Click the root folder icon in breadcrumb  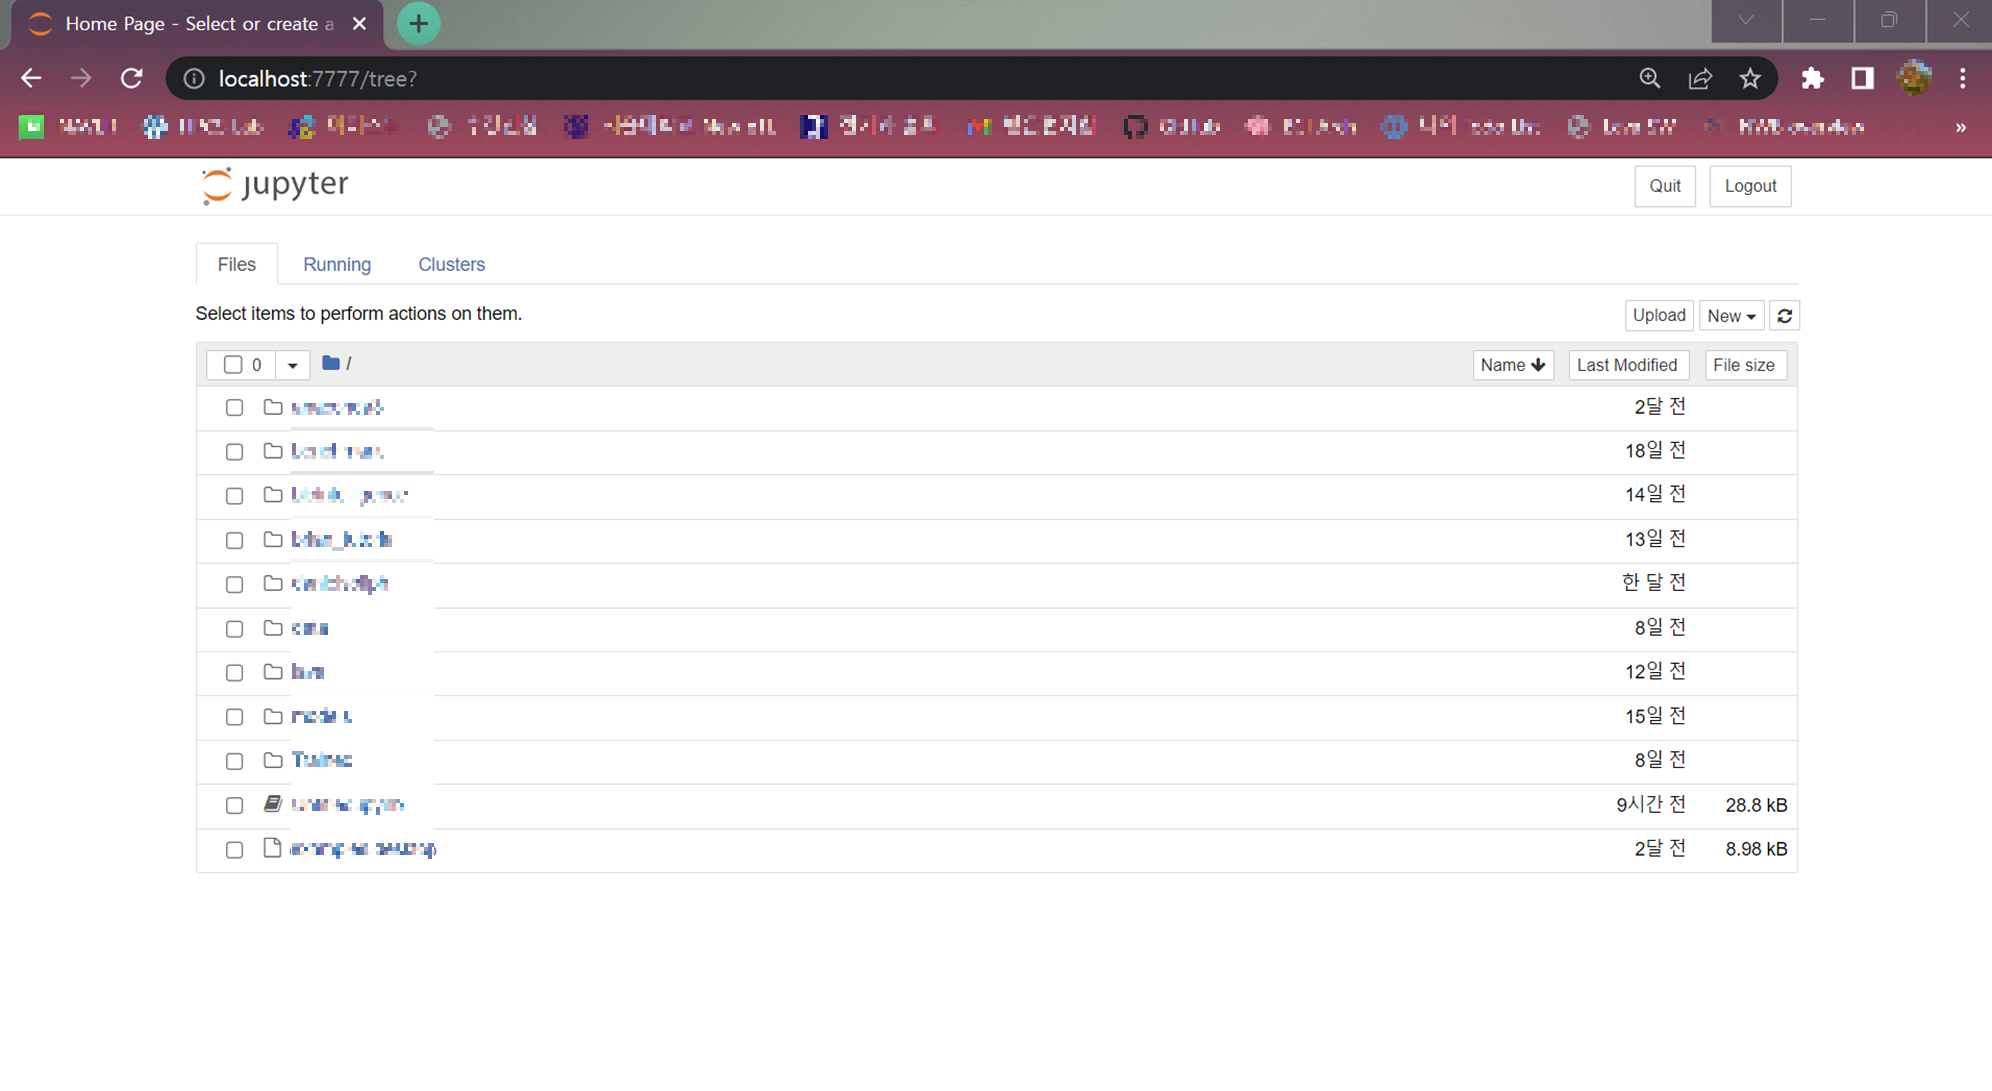click(x=331, y=363)
